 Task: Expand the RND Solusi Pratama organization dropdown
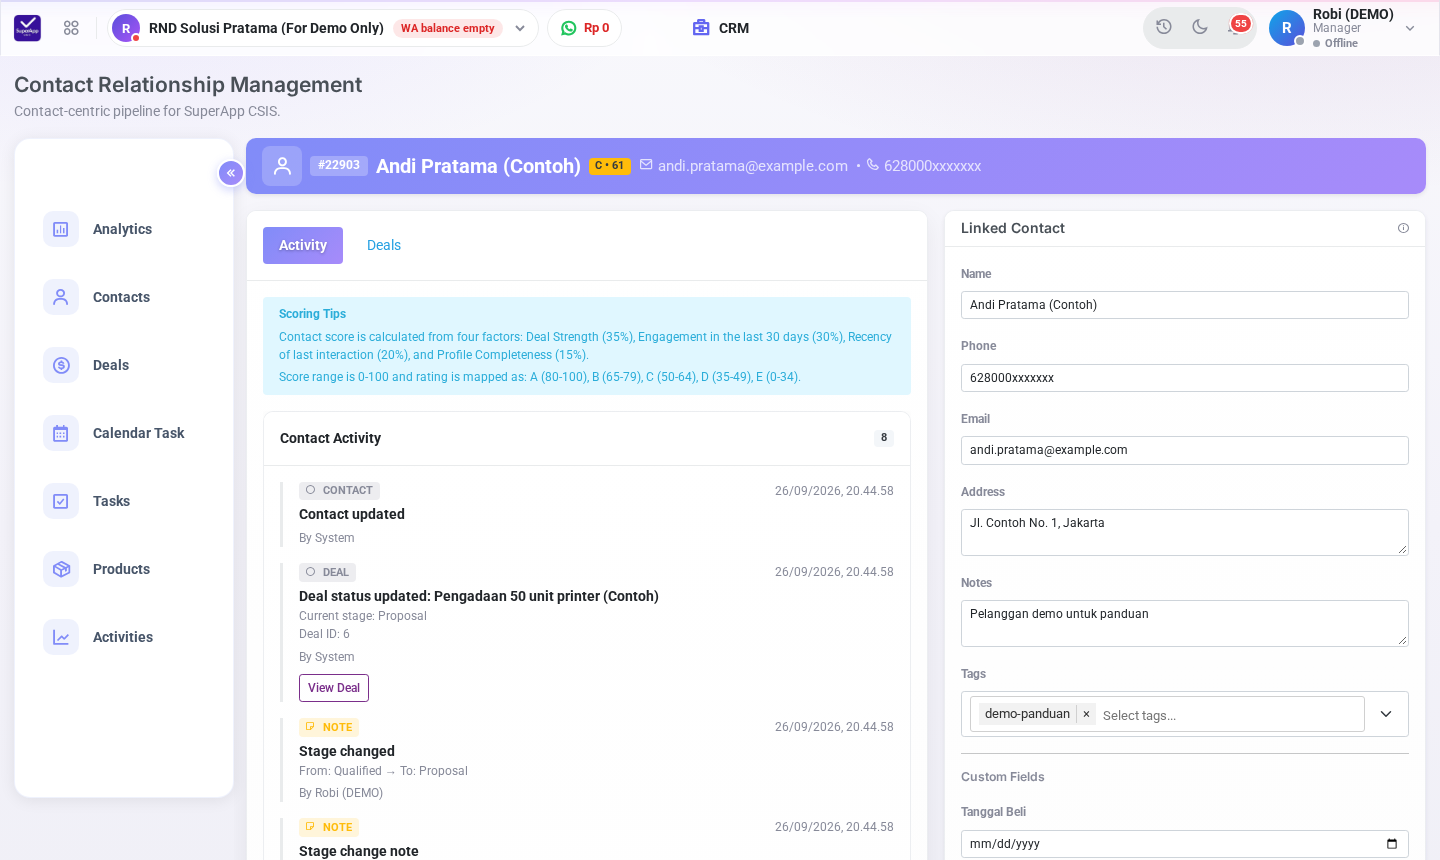pos(520,28)
